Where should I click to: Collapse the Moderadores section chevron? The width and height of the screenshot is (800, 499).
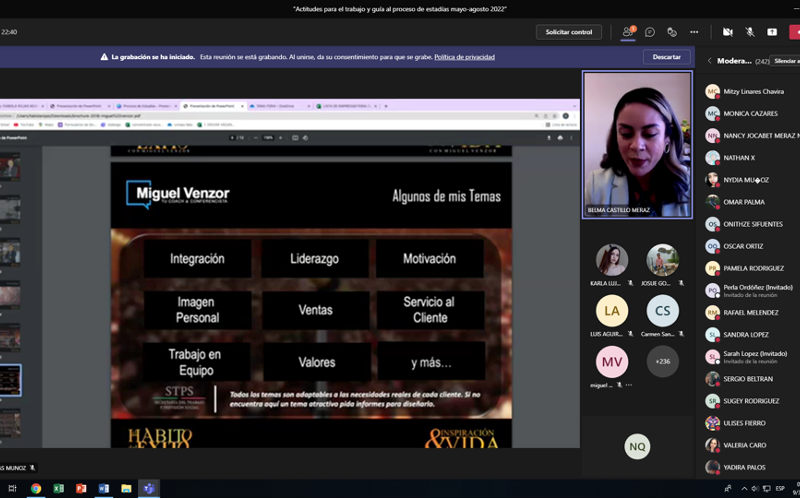710,61
